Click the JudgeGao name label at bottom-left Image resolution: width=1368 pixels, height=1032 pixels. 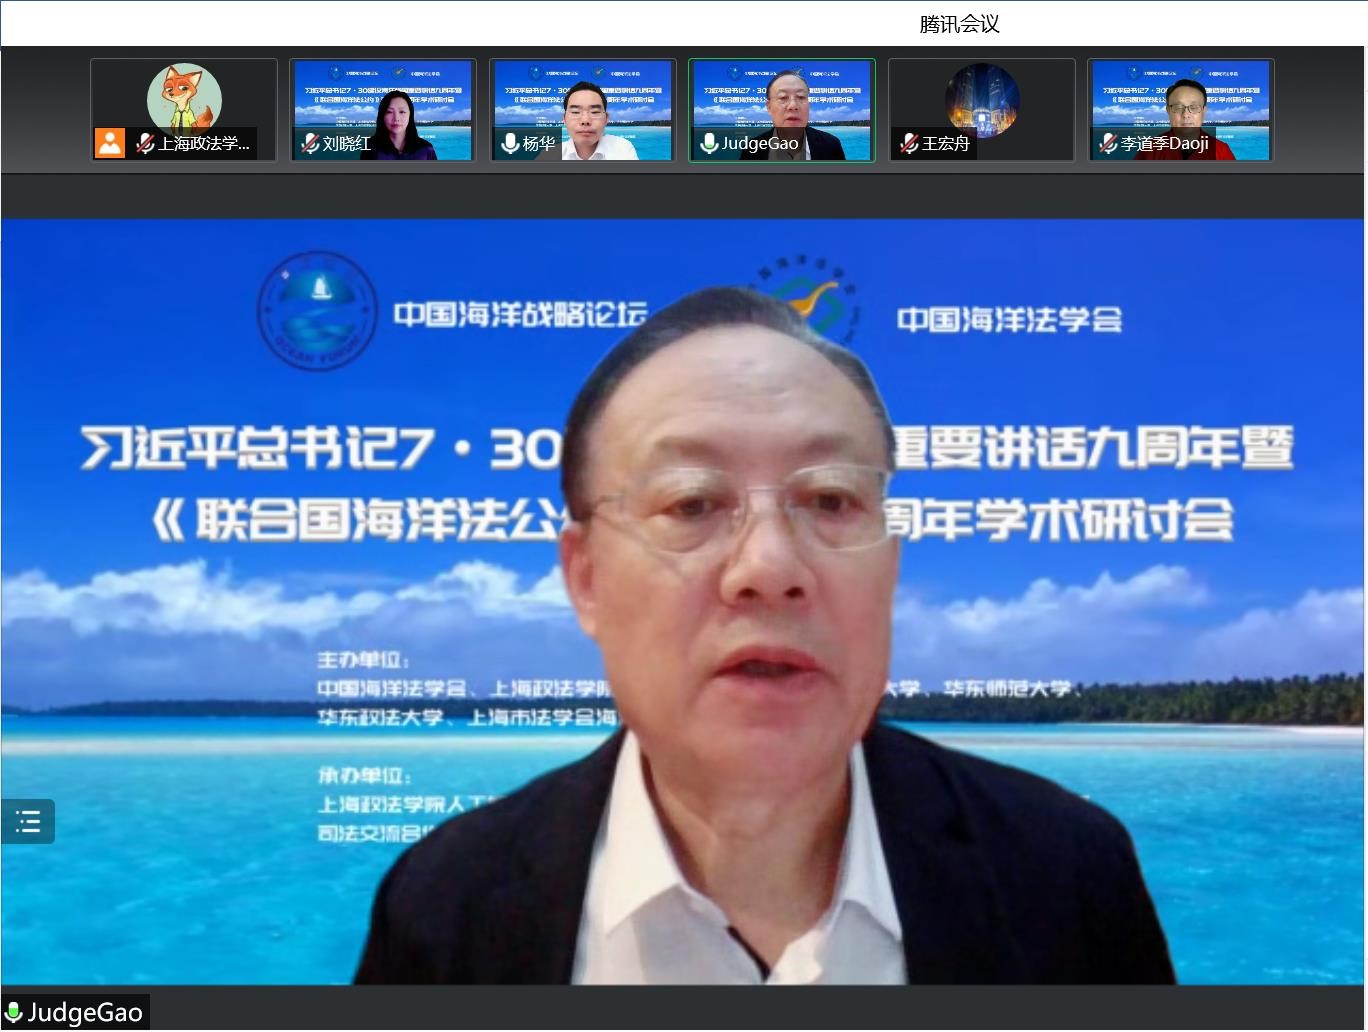point(85,1013)
